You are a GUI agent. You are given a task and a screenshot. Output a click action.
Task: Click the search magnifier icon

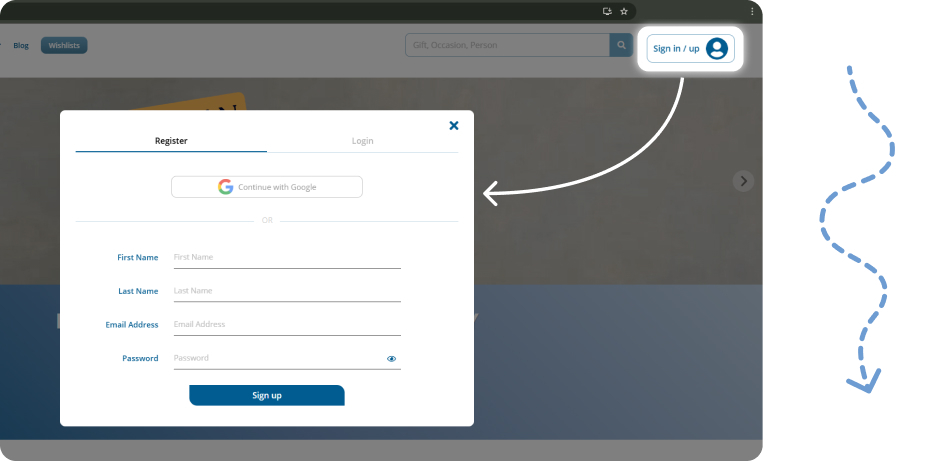622,45
